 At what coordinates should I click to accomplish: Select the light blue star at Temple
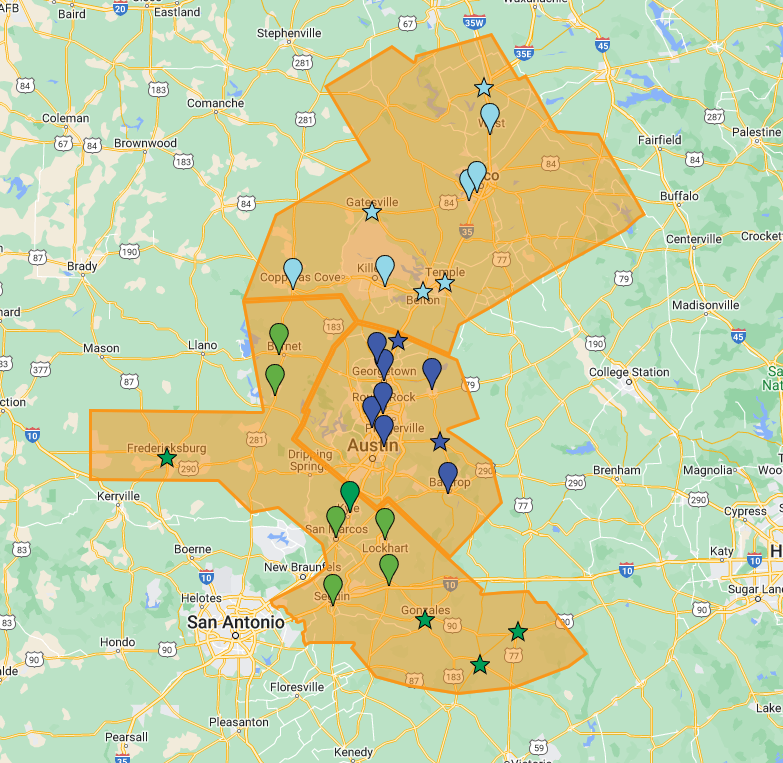coord(445,283)
